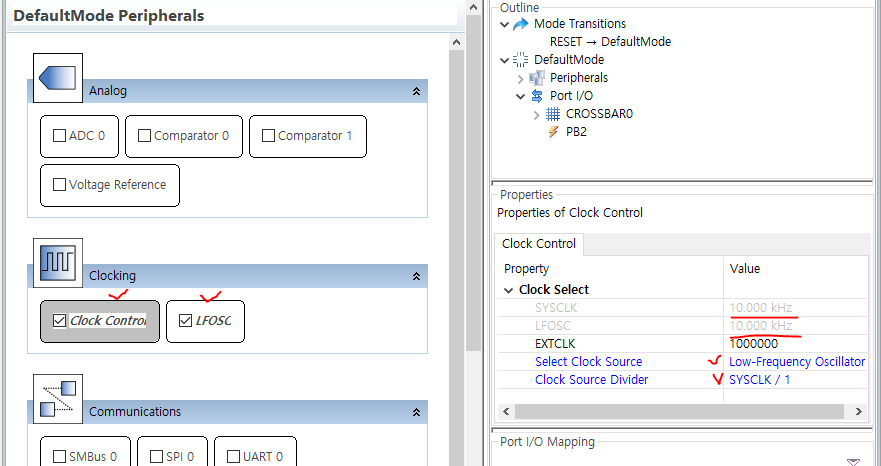Click the Port I/O Mapping filter triangle icon
The width and height of the screenshot is (881, 466).
[x=853, y=462]
